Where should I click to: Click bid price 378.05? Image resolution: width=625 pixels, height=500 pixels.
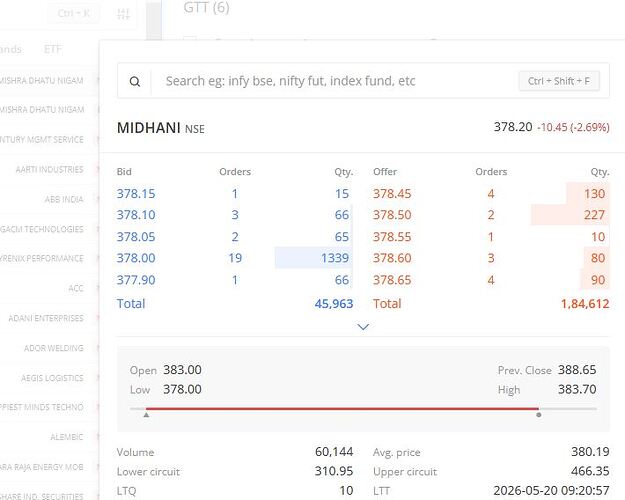pyautogui.click(x=136, y=237)
